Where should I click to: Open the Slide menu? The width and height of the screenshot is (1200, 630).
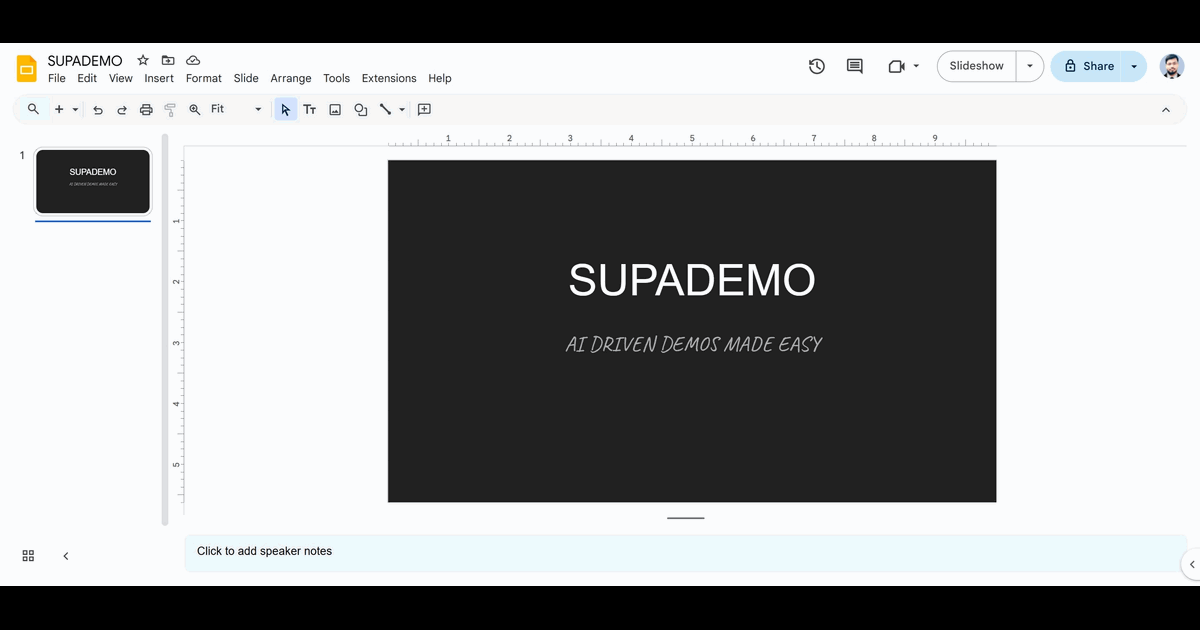(x=246, y=78)
